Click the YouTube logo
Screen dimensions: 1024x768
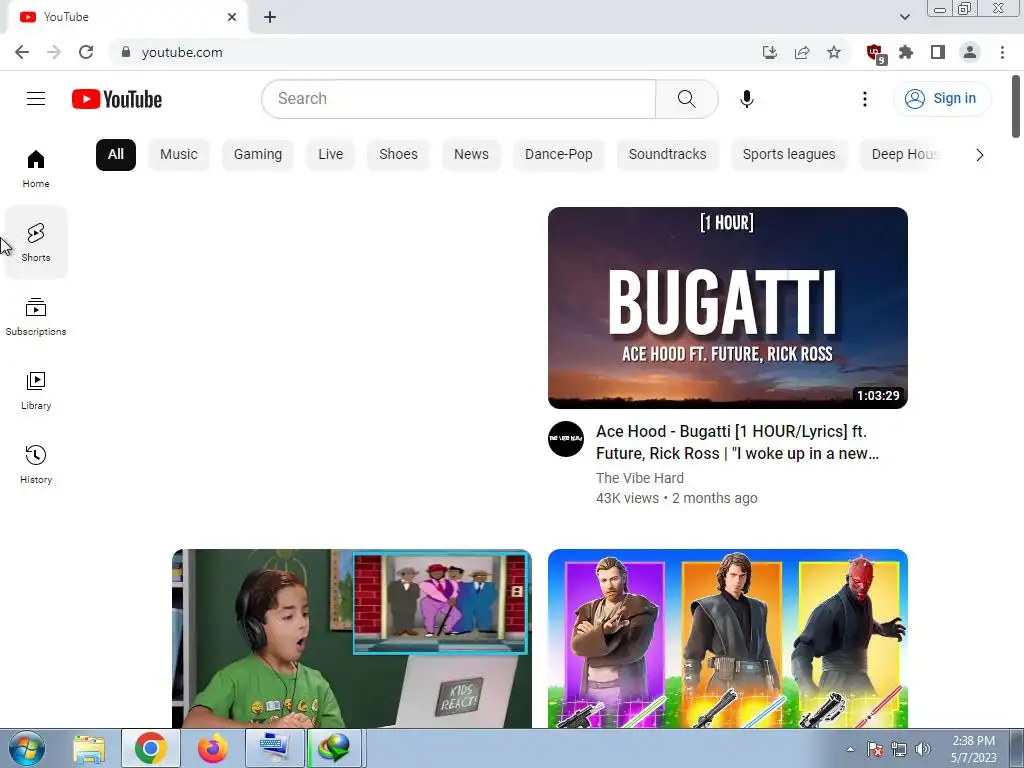click(117, 99)
